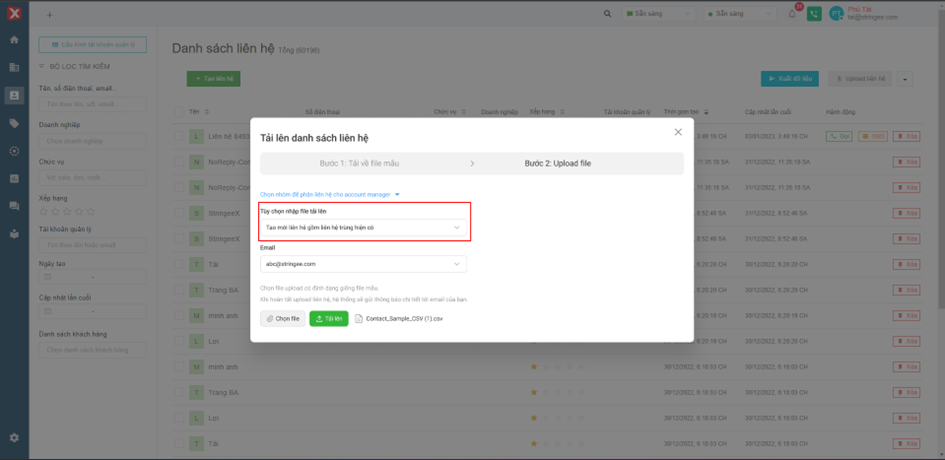This screenshot has height=460, width=945.
Task: Open 'Tùy chọn nhập file tải lên' dropdown
Action: pyautogui.click(x=362, y=227)
